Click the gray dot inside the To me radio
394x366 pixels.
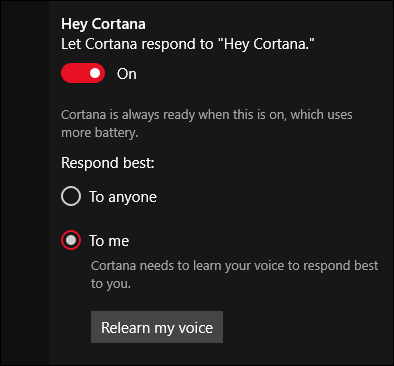(71, 240)
